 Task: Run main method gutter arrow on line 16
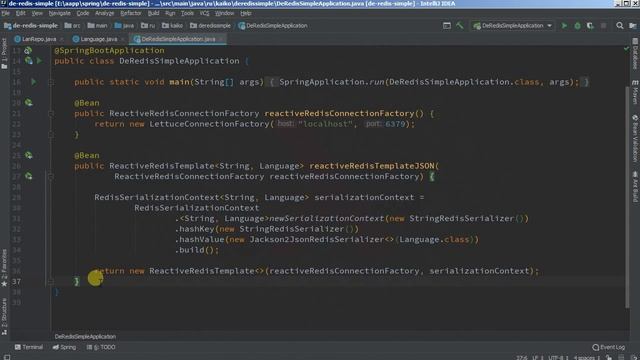point(33,82)
